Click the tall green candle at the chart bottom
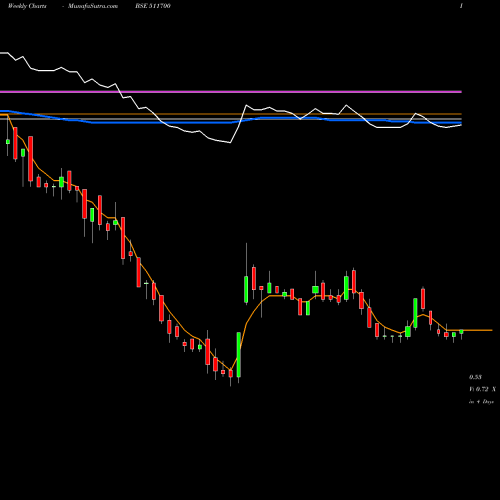Screen dimensions: 500x500 tap(239, 355)
